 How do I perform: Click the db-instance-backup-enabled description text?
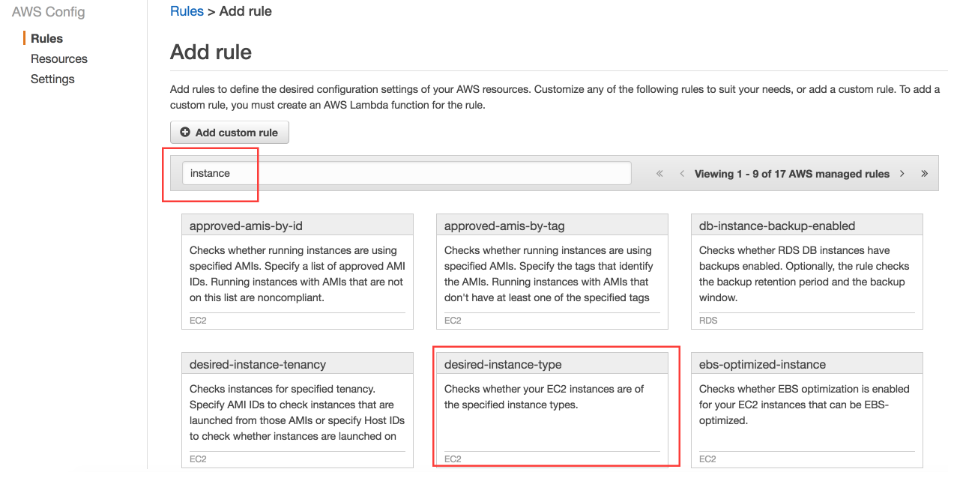[804, 274]
